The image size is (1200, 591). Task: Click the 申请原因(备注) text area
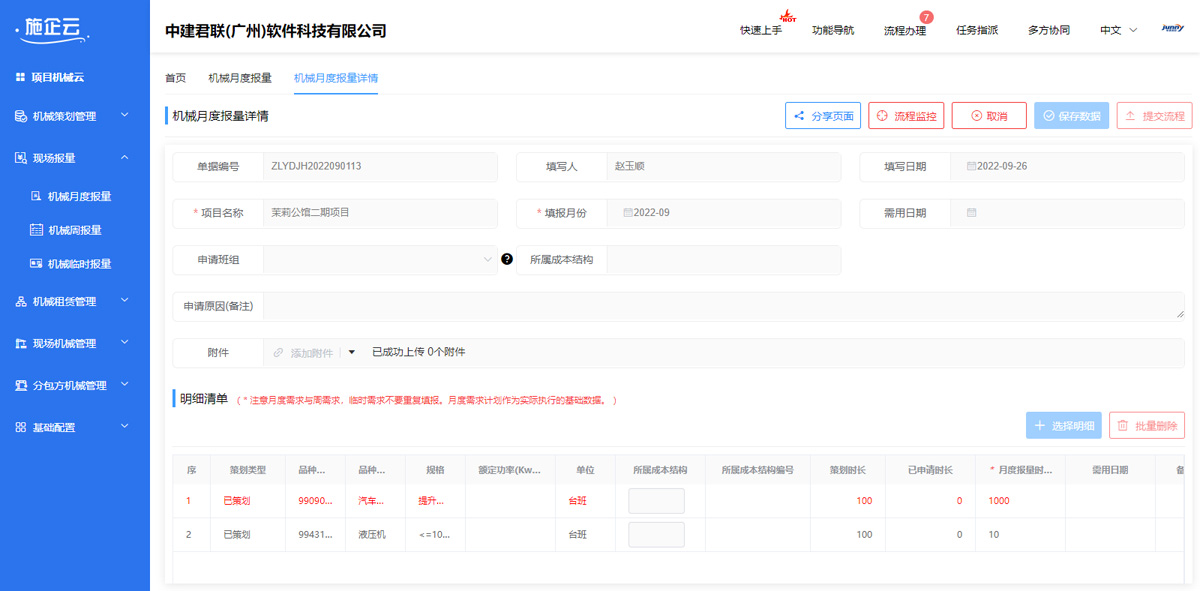[x=724, y=306]
